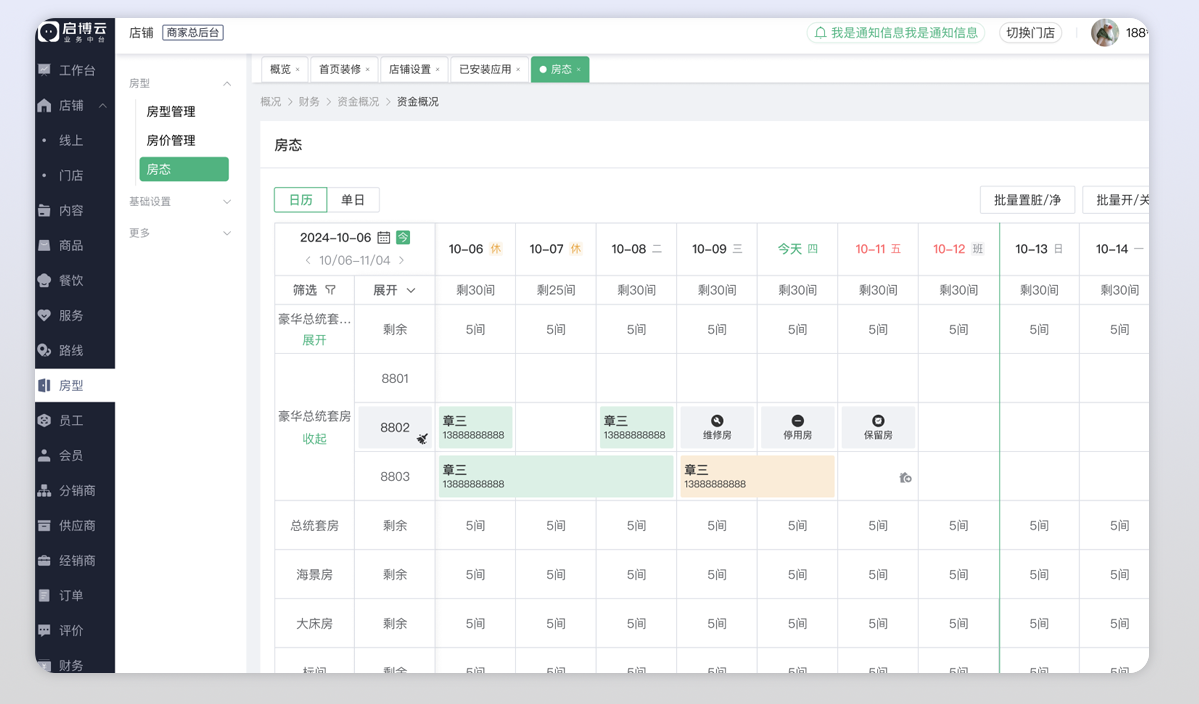
Task: Select the 日历 view toggle
Action: (300, 200)
